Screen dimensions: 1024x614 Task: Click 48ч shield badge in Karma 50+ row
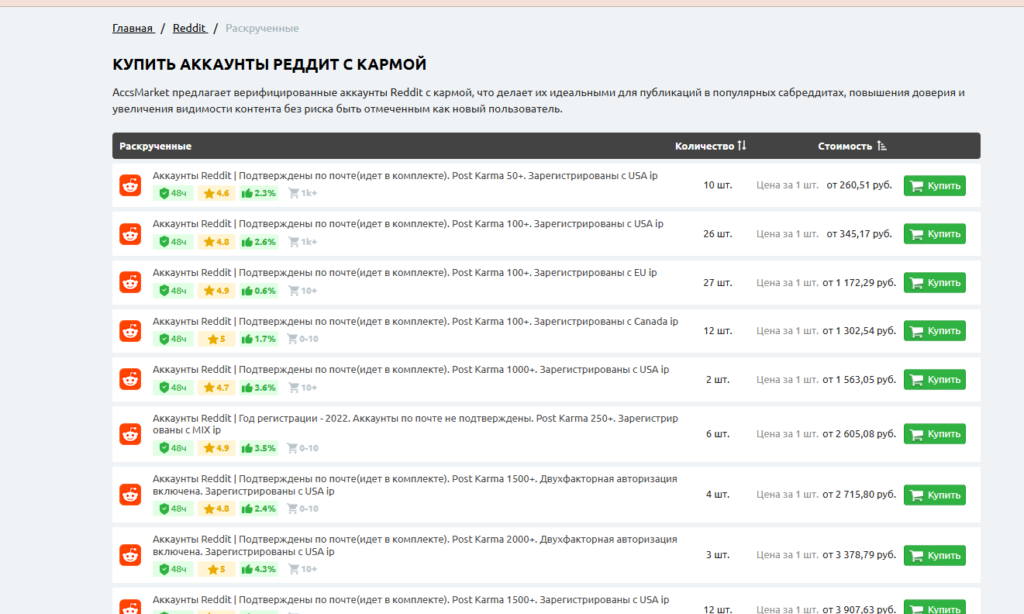(x=173, y=193)
